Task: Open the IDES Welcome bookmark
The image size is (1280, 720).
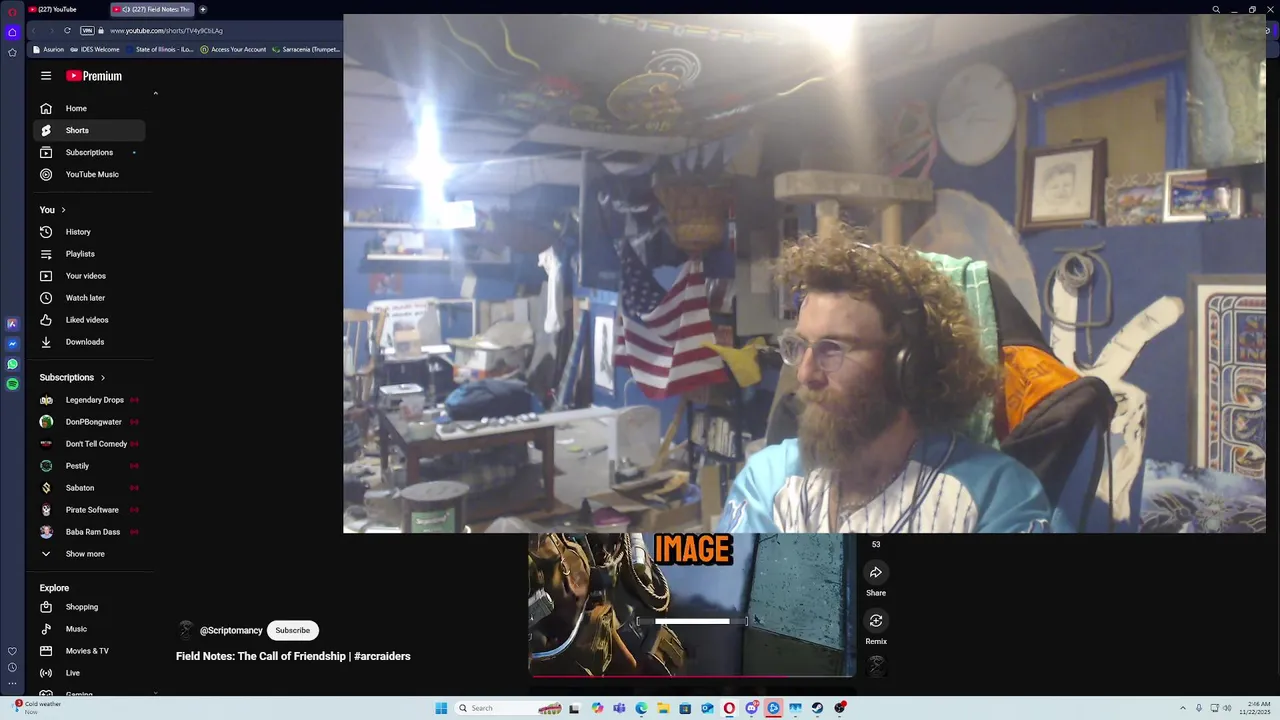Action: (x=95, y=49)
